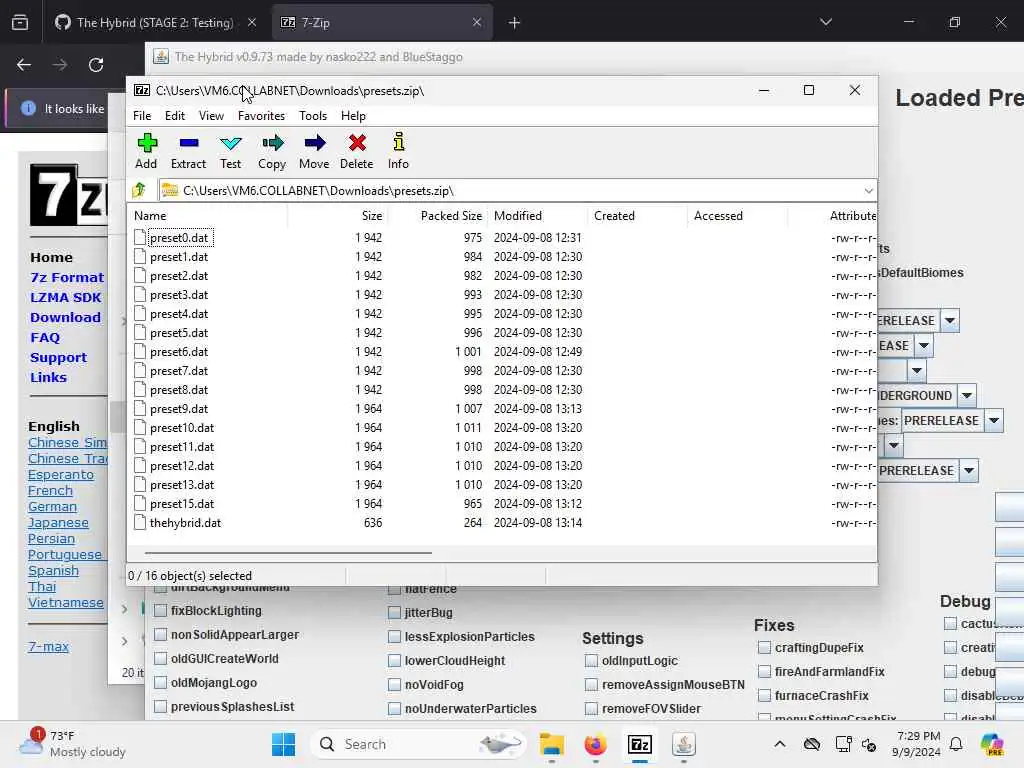Go up one folder level icon

(x=139, y=190)
